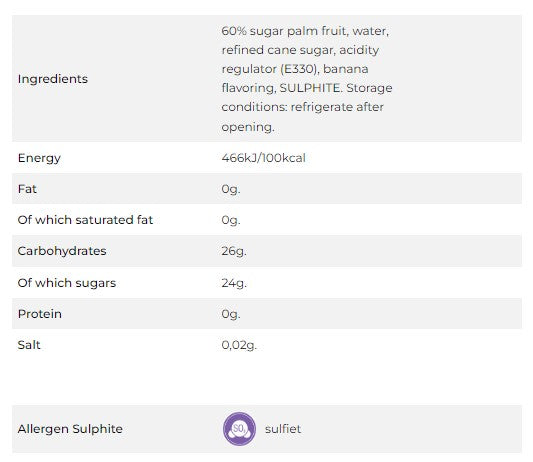Click the 'Carbohydrates' row label
This screenshot has height=462, width=533.
62,251
